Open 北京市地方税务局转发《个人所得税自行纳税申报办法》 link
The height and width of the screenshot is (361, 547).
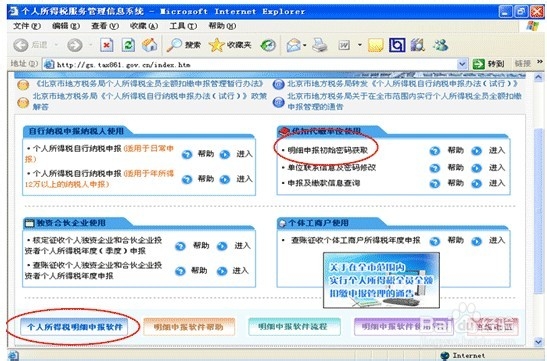coord(402,84)
